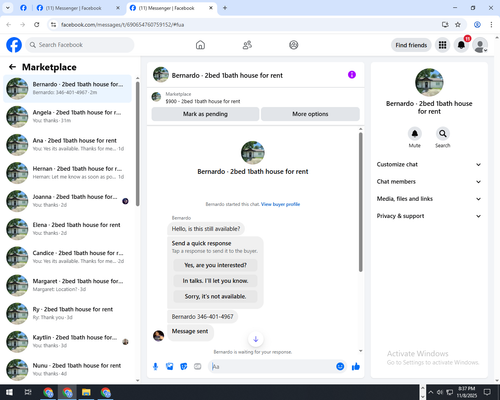Open View buyer profile link
This screenshot has width=500, height=400.
pos(280,204)
